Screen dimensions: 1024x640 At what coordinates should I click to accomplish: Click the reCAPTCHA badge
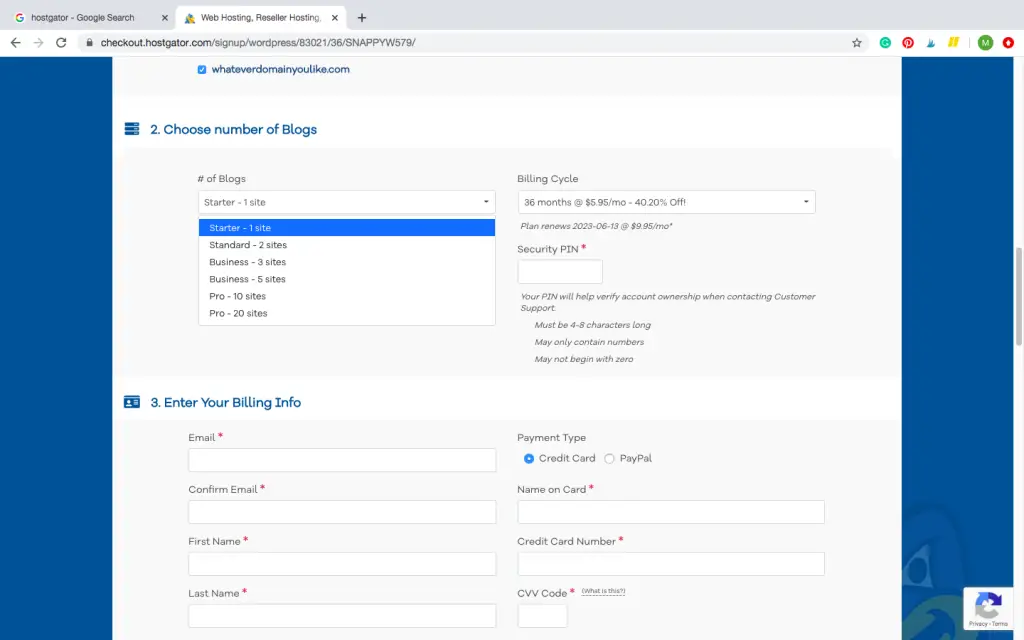click(988, 608)
